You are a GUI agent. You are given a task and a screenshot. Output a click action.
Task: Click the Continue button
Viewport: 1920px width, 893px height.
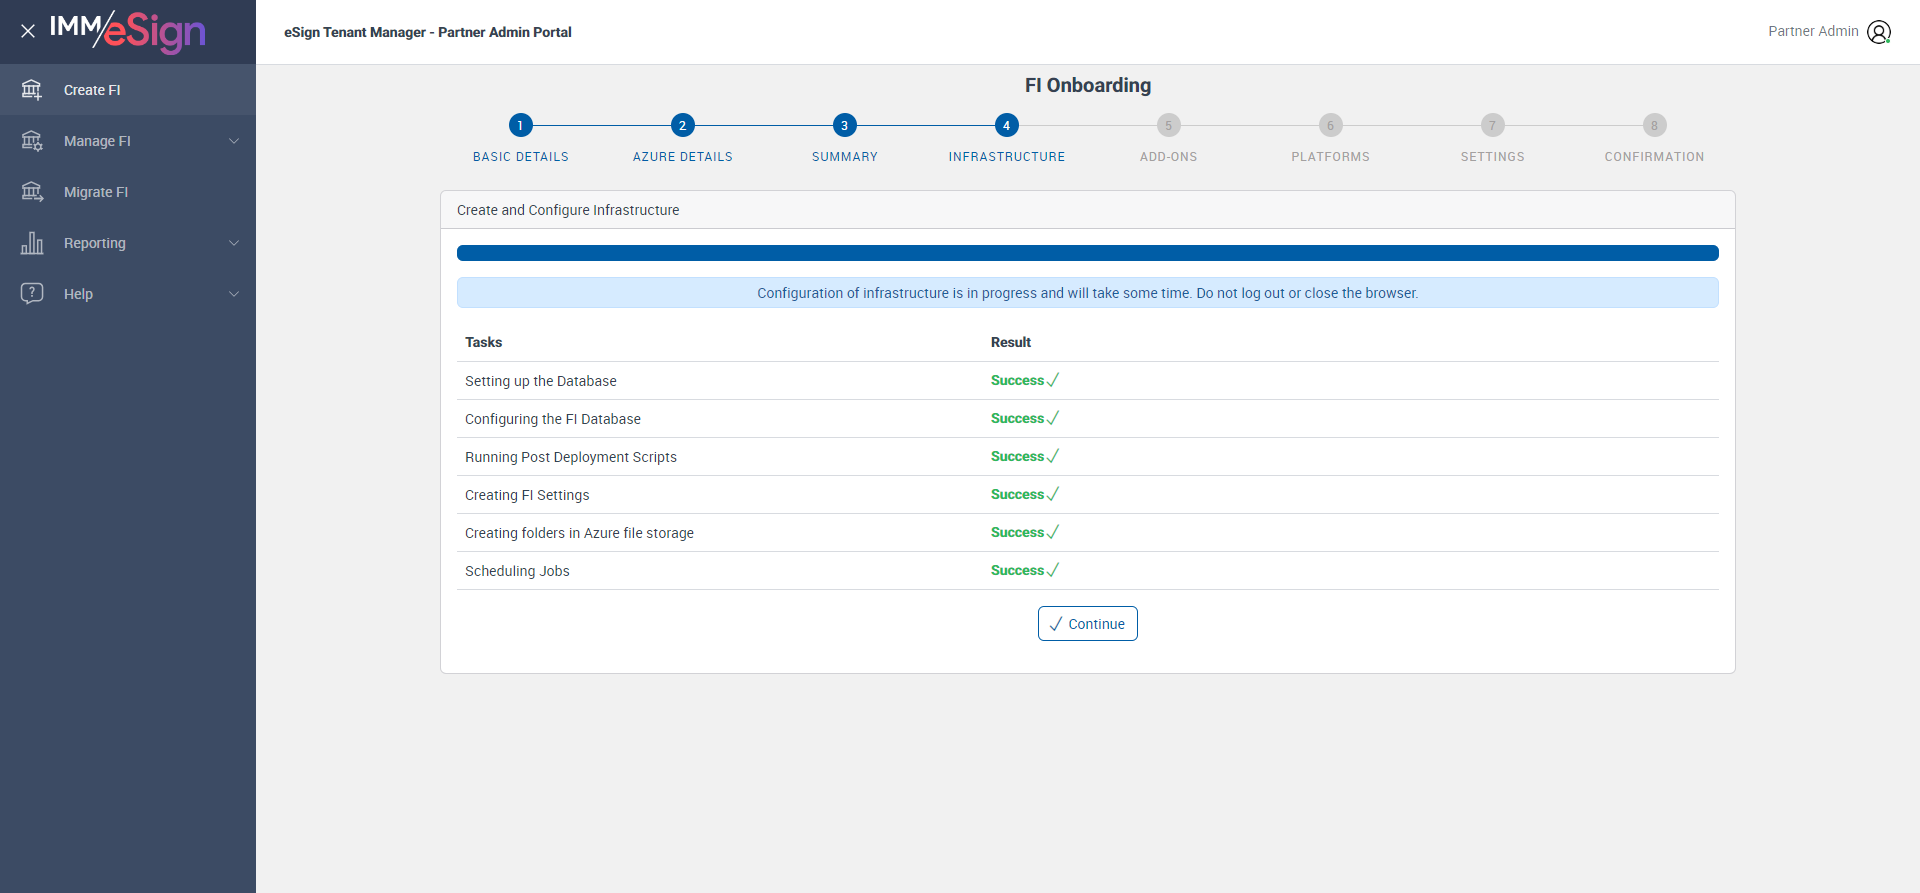tap(1087, 623)
